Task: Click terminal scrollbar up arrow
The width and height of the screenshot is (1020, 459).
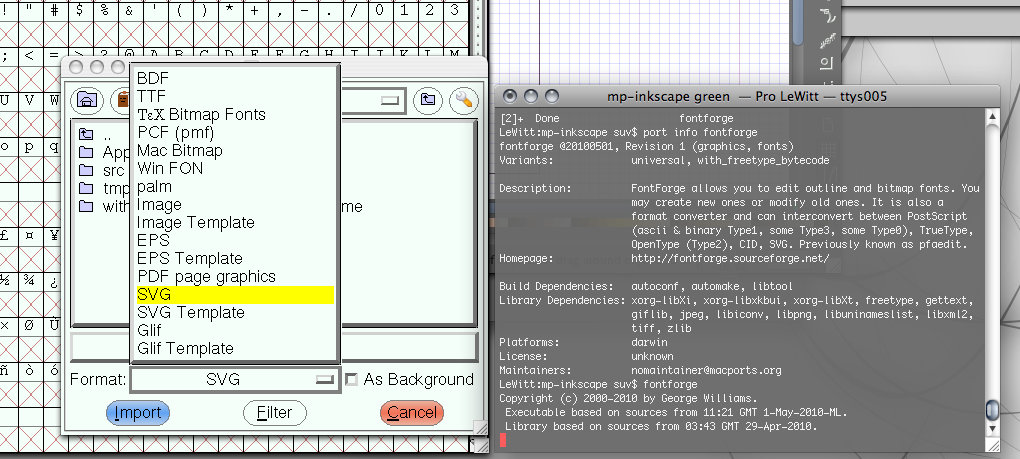Action: pyautogui.click(x=992, y=116)
